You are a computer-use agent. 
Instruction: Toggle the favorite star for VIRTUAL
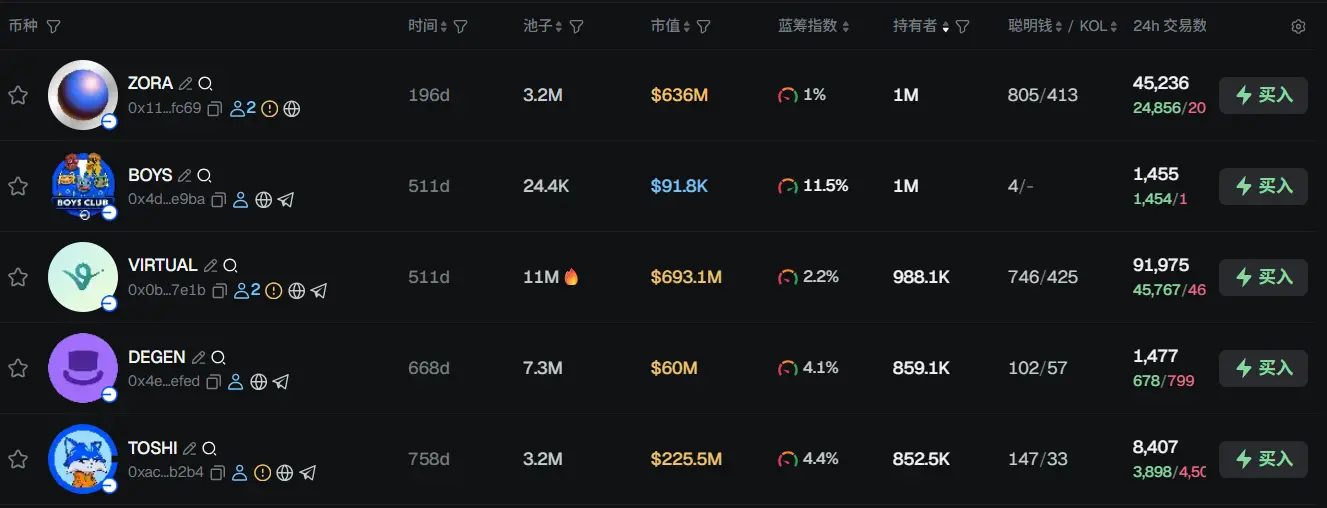tap(18, 277)
